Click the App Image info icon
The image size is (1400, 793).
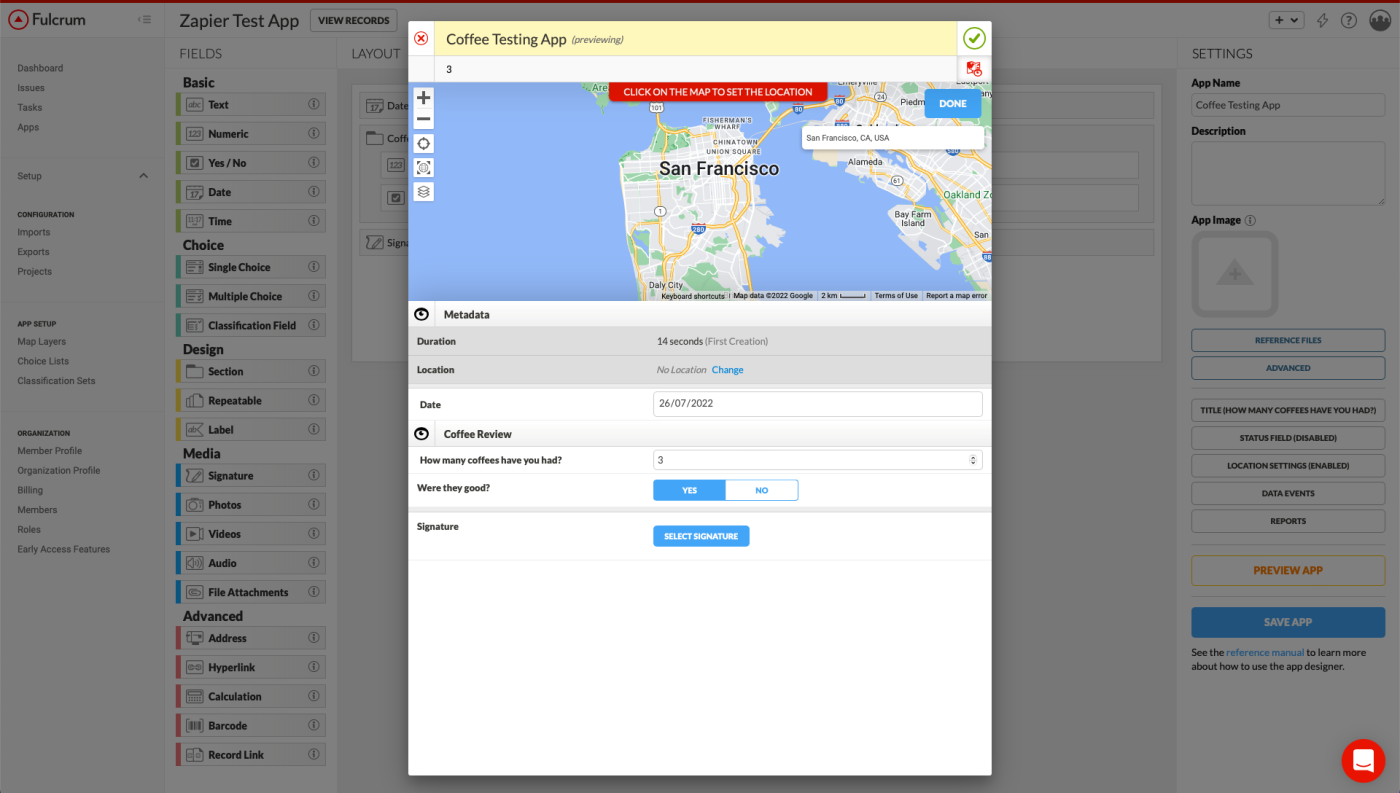1250,220
